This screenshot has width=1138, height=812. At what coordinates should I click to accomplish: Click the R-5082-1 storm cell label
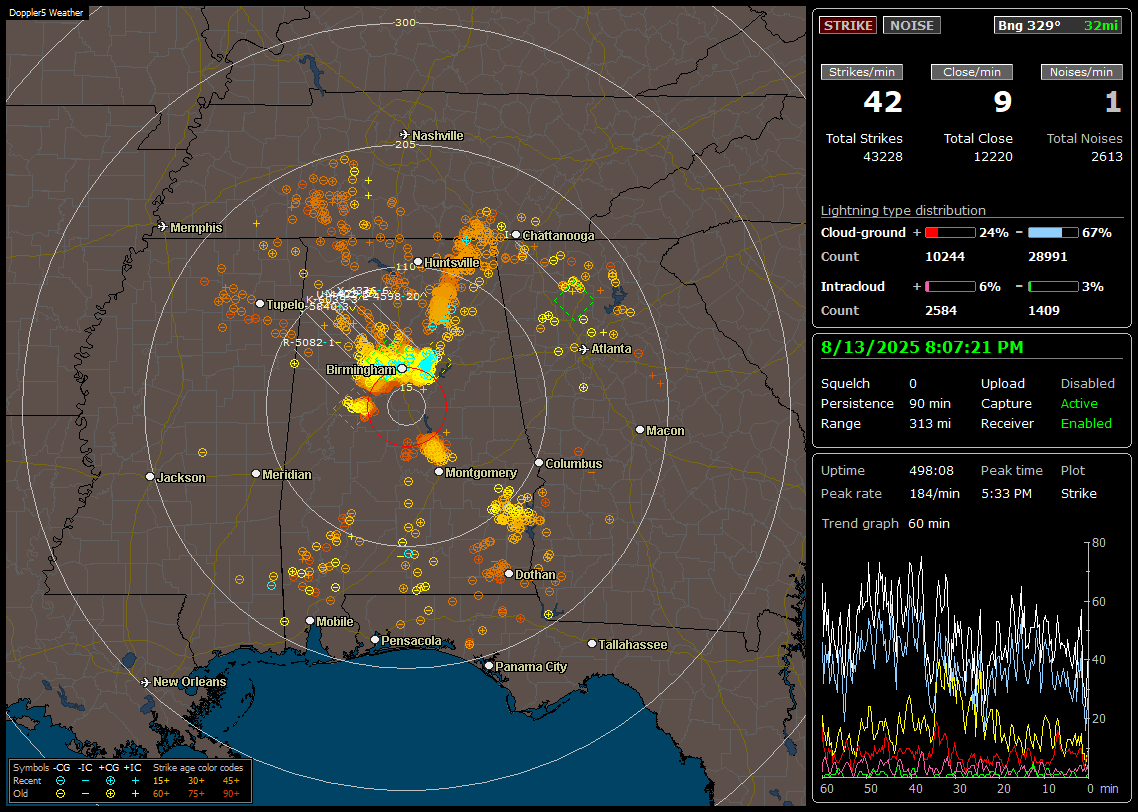point(308,343)
